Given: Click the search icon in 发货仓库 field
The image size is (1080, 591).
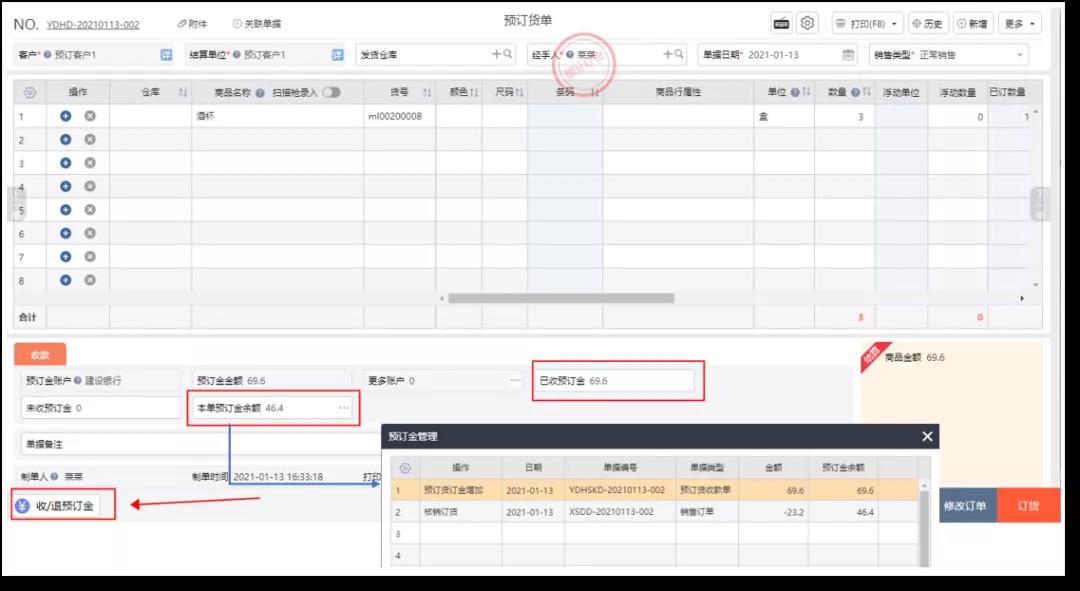Looking at the screenshot, I should [x=508, y=54].
